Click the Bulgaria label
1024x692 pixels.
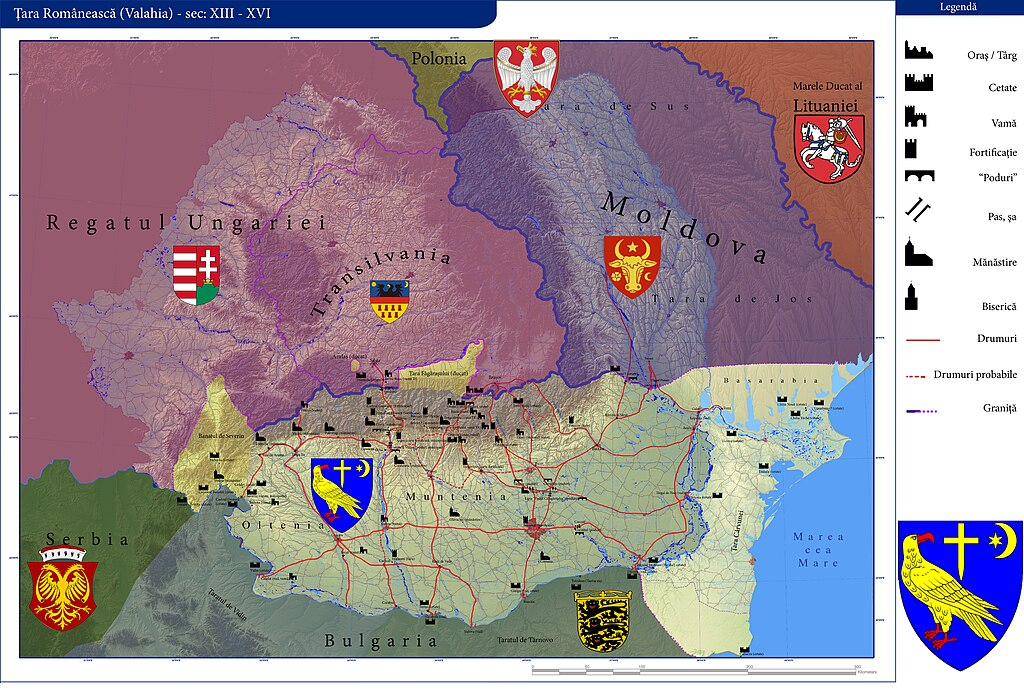click(381, 641)
